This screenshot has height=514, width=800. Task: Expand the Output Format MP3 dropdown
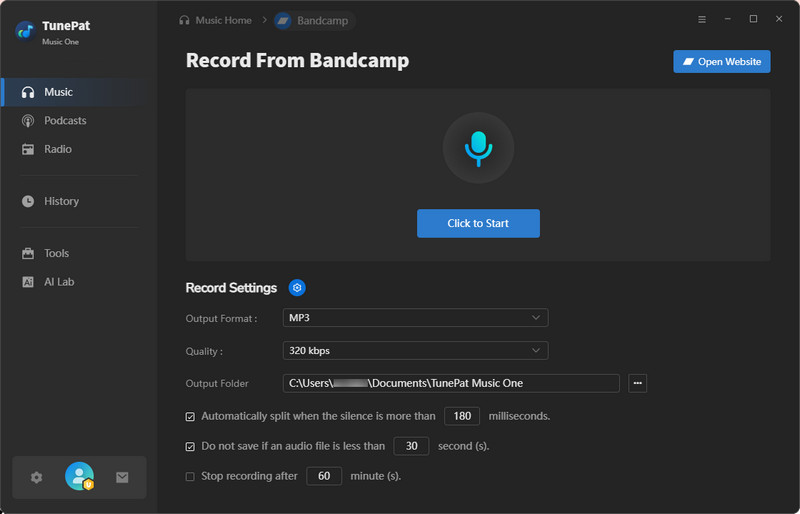(x=415, y=318)
